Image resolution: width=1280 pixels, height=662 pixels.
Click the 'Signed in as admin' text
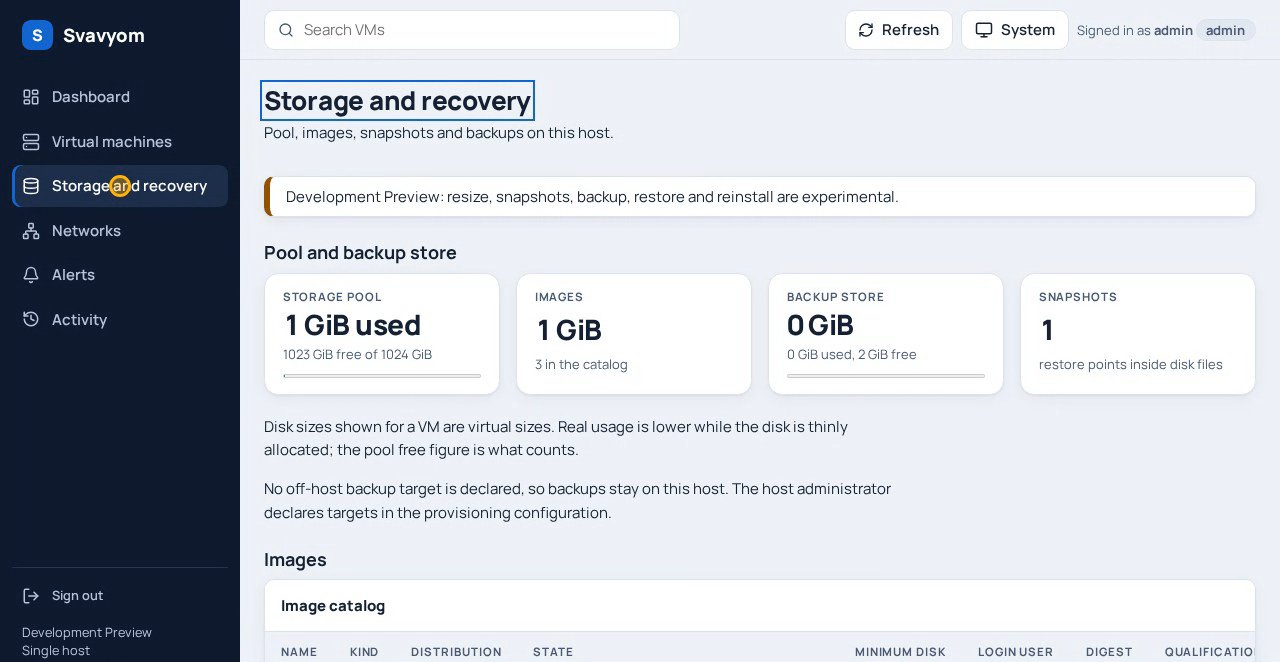click(1135, 30)
